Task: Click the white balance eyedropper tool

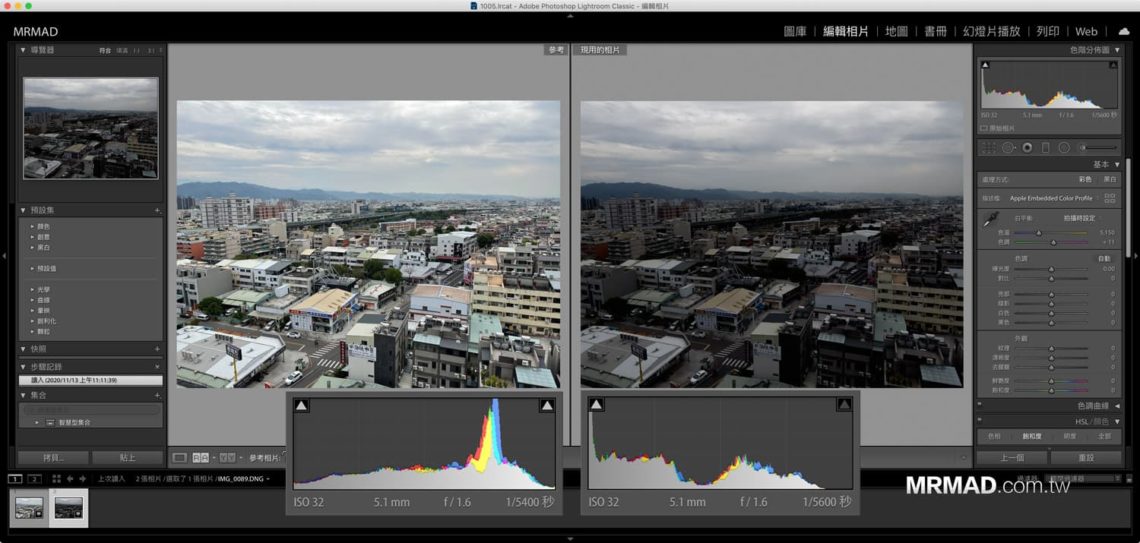Action: (989, 222)
